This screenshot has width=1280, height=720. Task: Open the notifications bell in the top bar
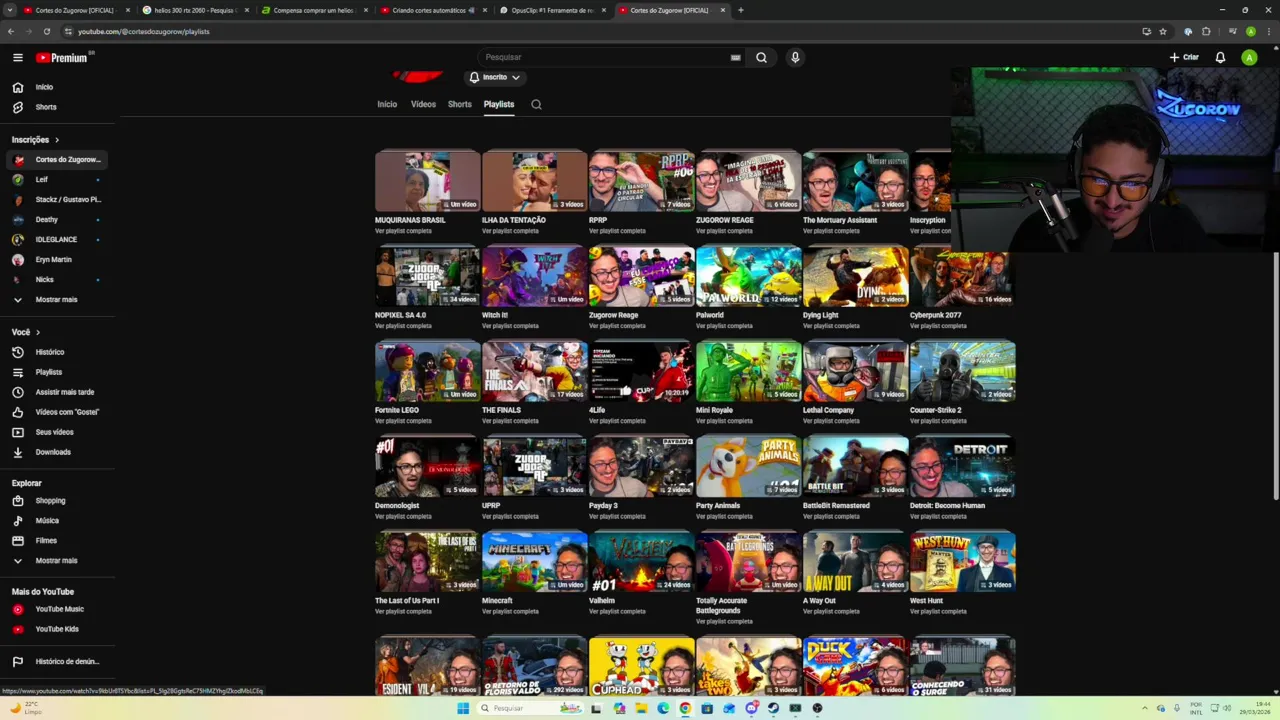1220,57
